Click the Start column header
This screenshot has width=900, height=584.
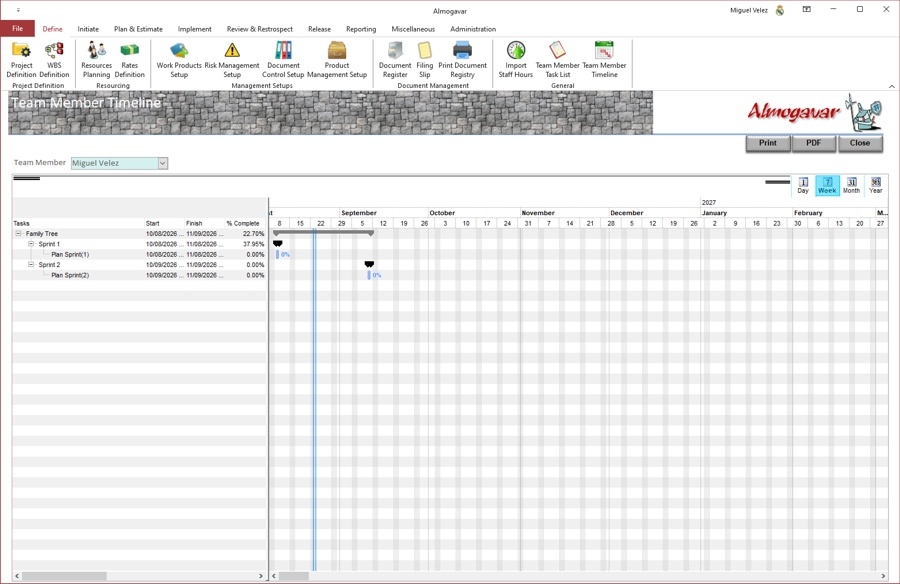pos(165,223)
